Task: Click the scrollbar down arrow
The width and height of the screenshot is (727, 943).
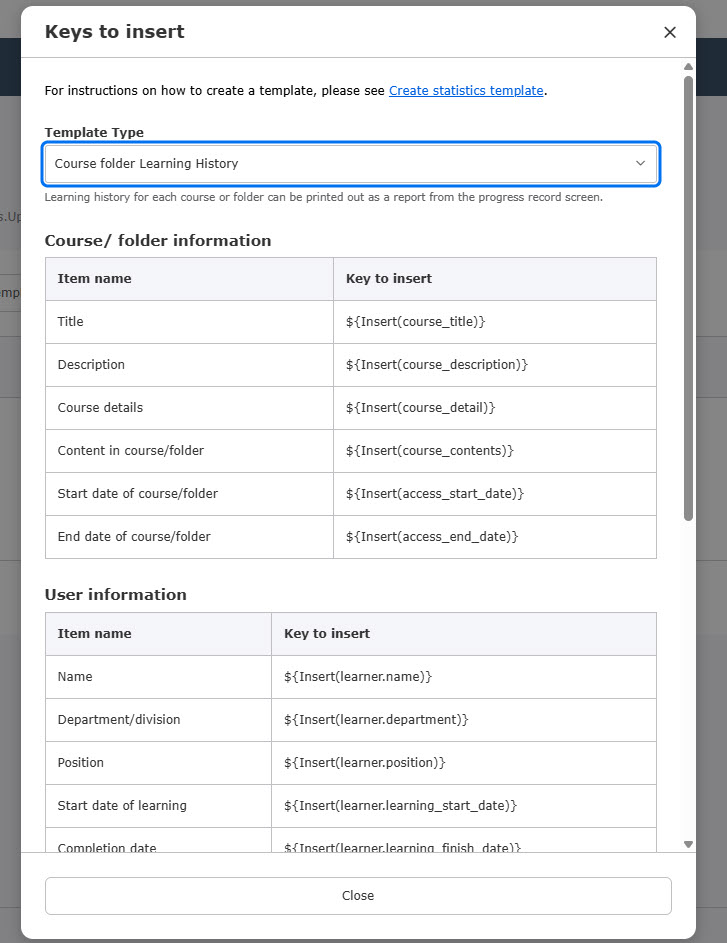Action: coord(688,844)
